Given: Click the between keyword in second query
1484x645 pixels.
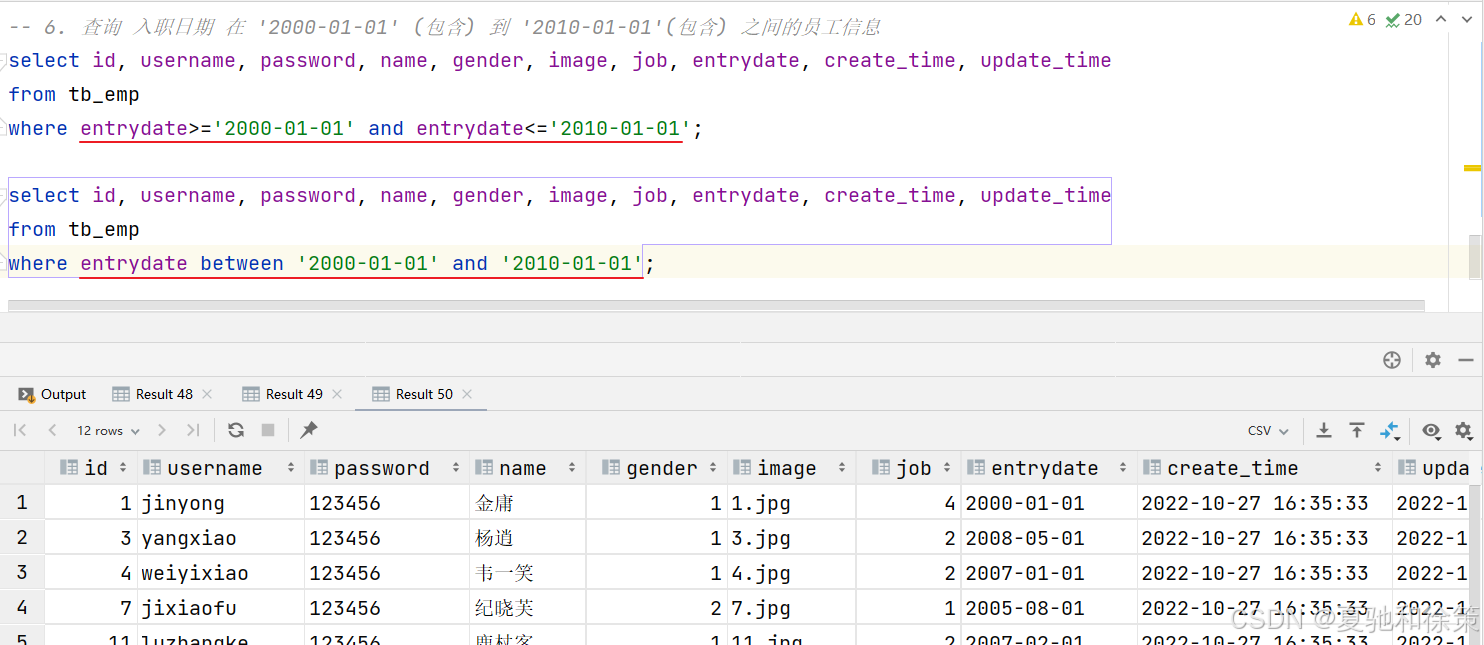Looking at the screenshot, I should tap(242, 263).
